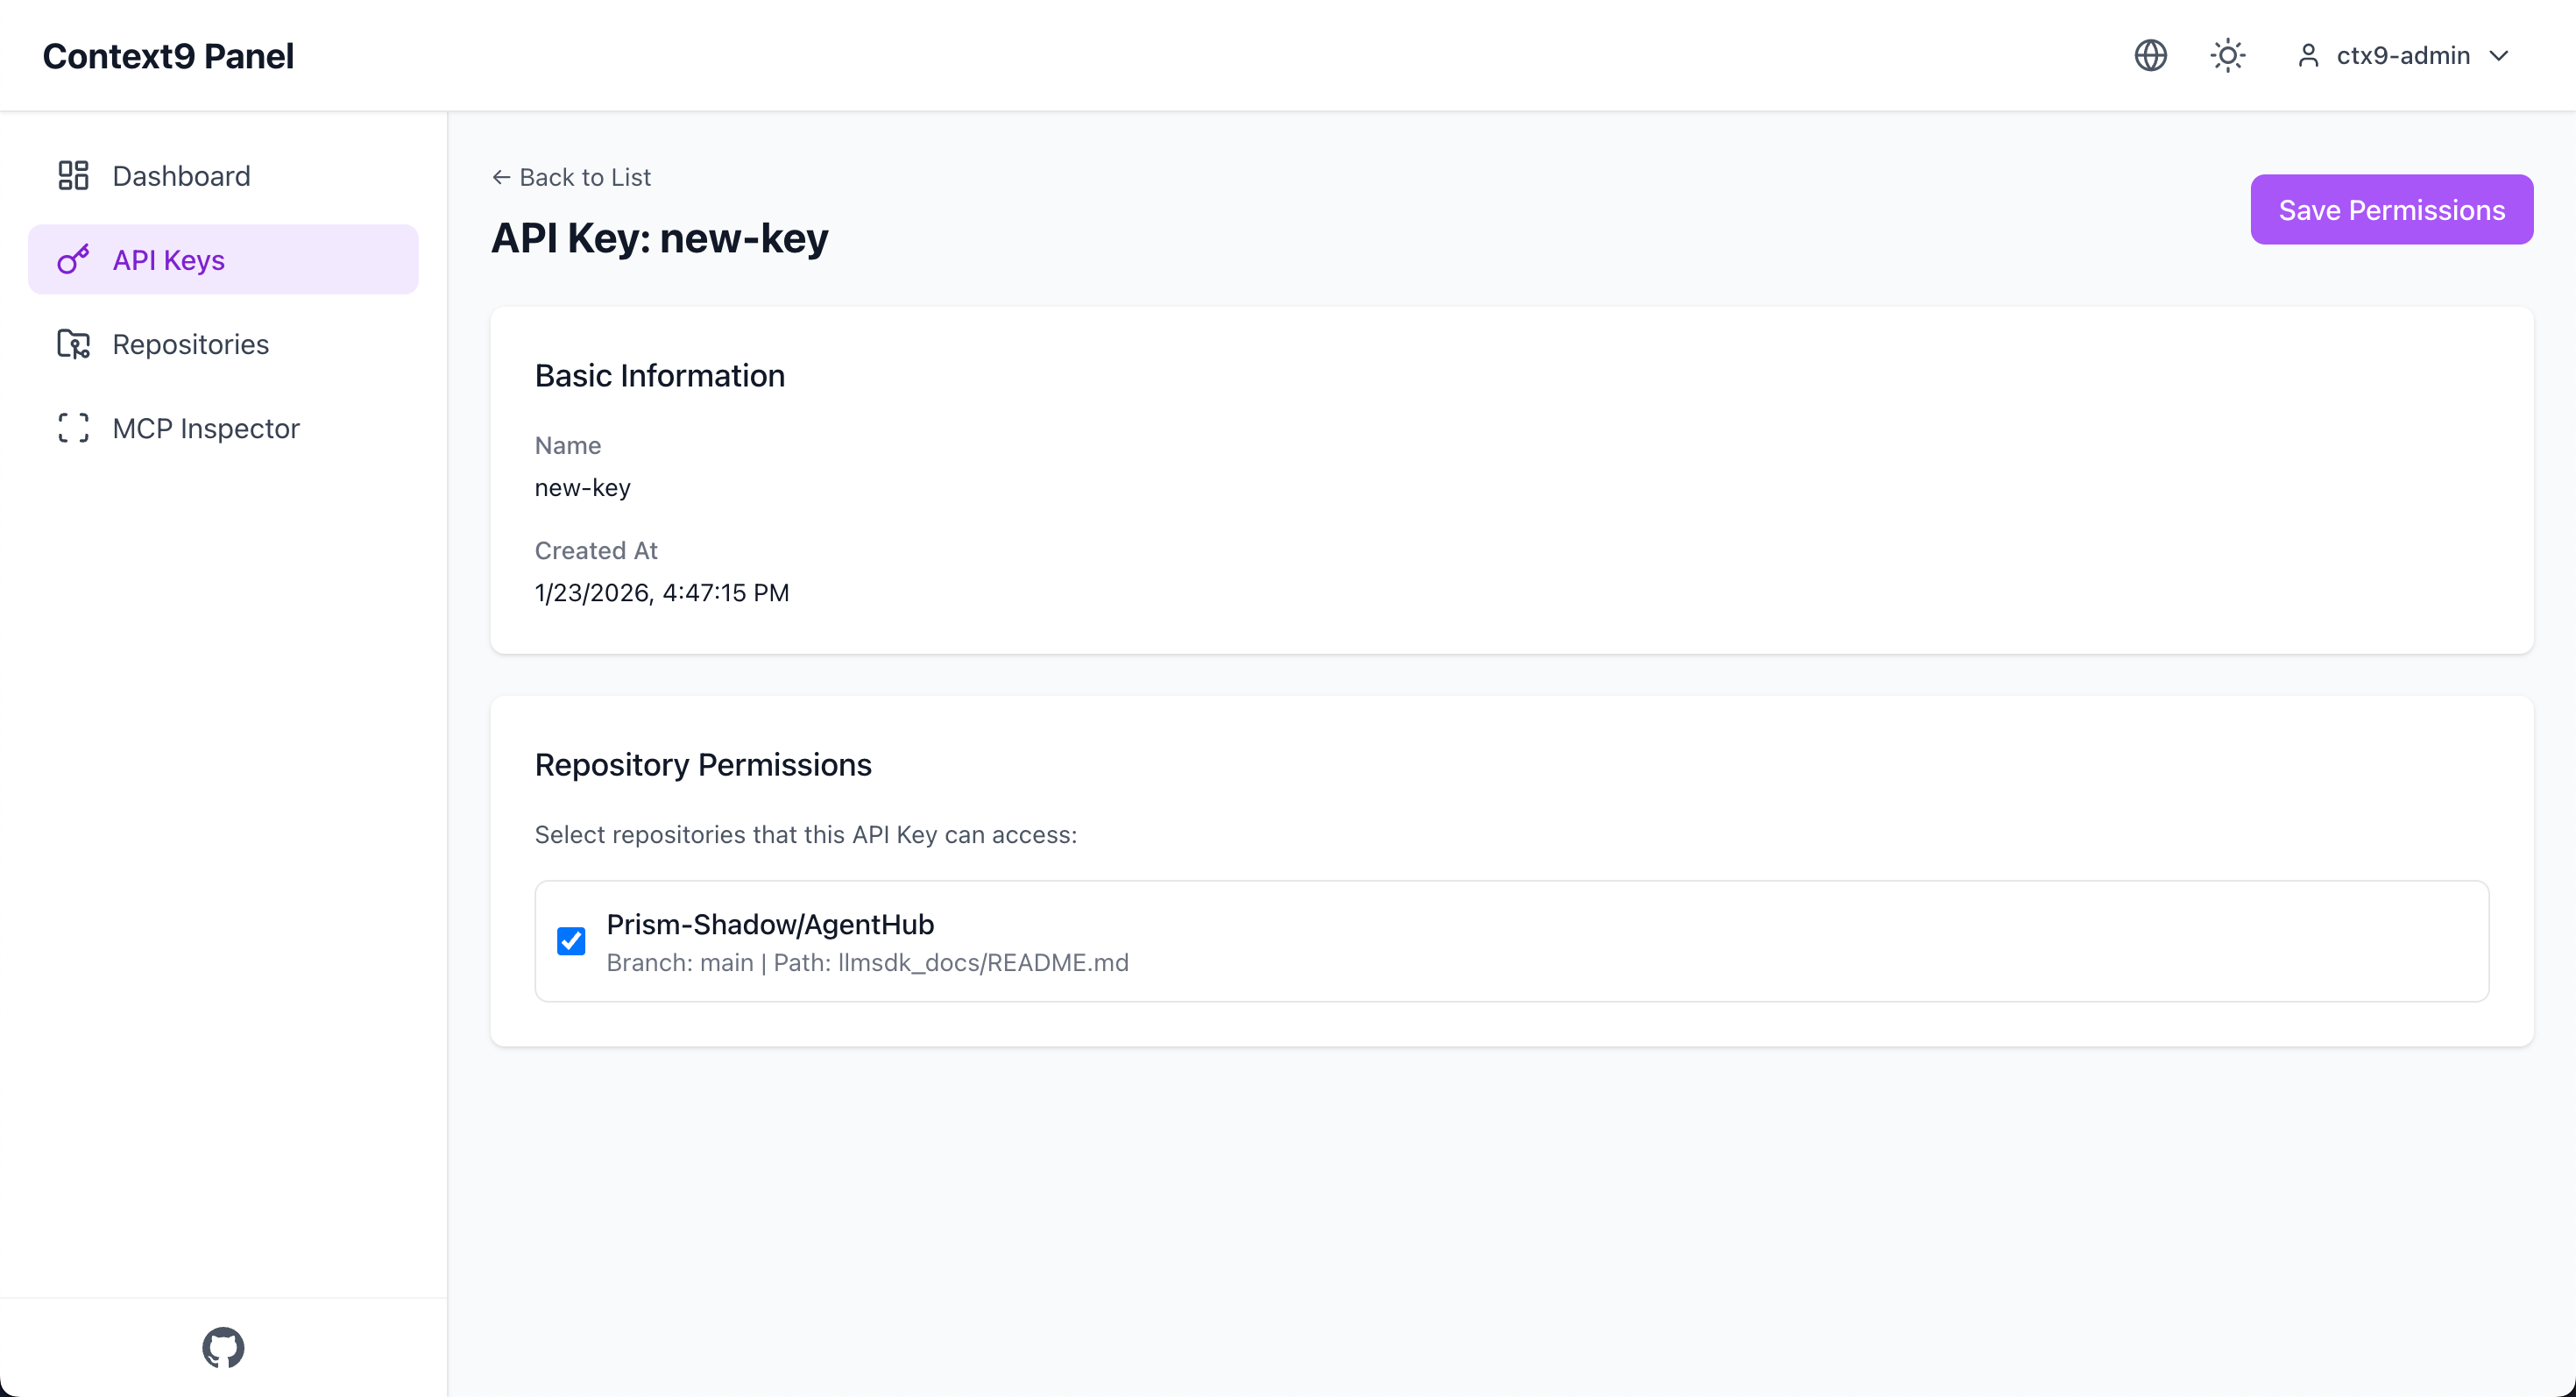The image size is (2576, 1397).
Task: Click the Branch: main path description text
Action: click(867, 962)
